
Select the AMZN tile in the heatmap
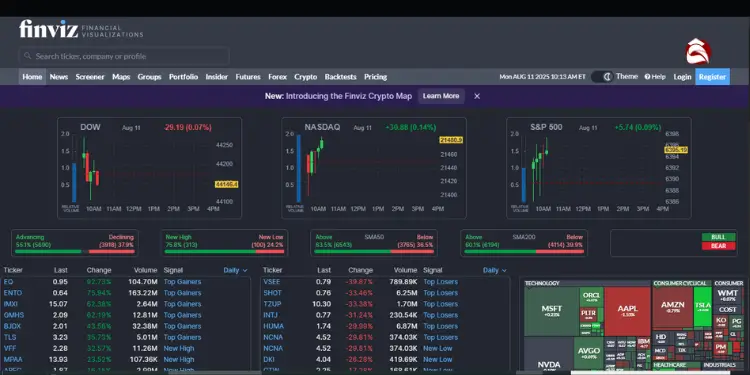(673, 307)
